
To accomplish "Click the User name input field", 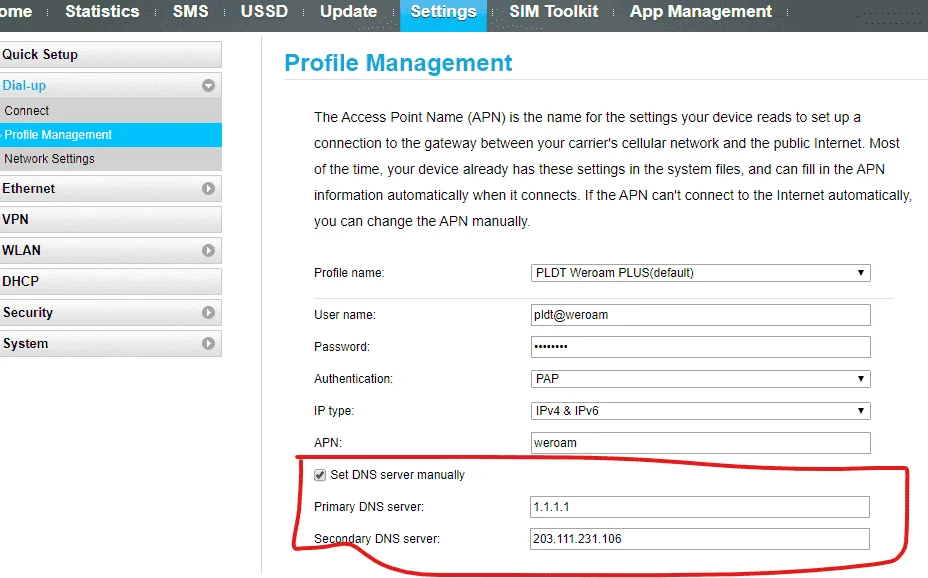I will [701, 315].
